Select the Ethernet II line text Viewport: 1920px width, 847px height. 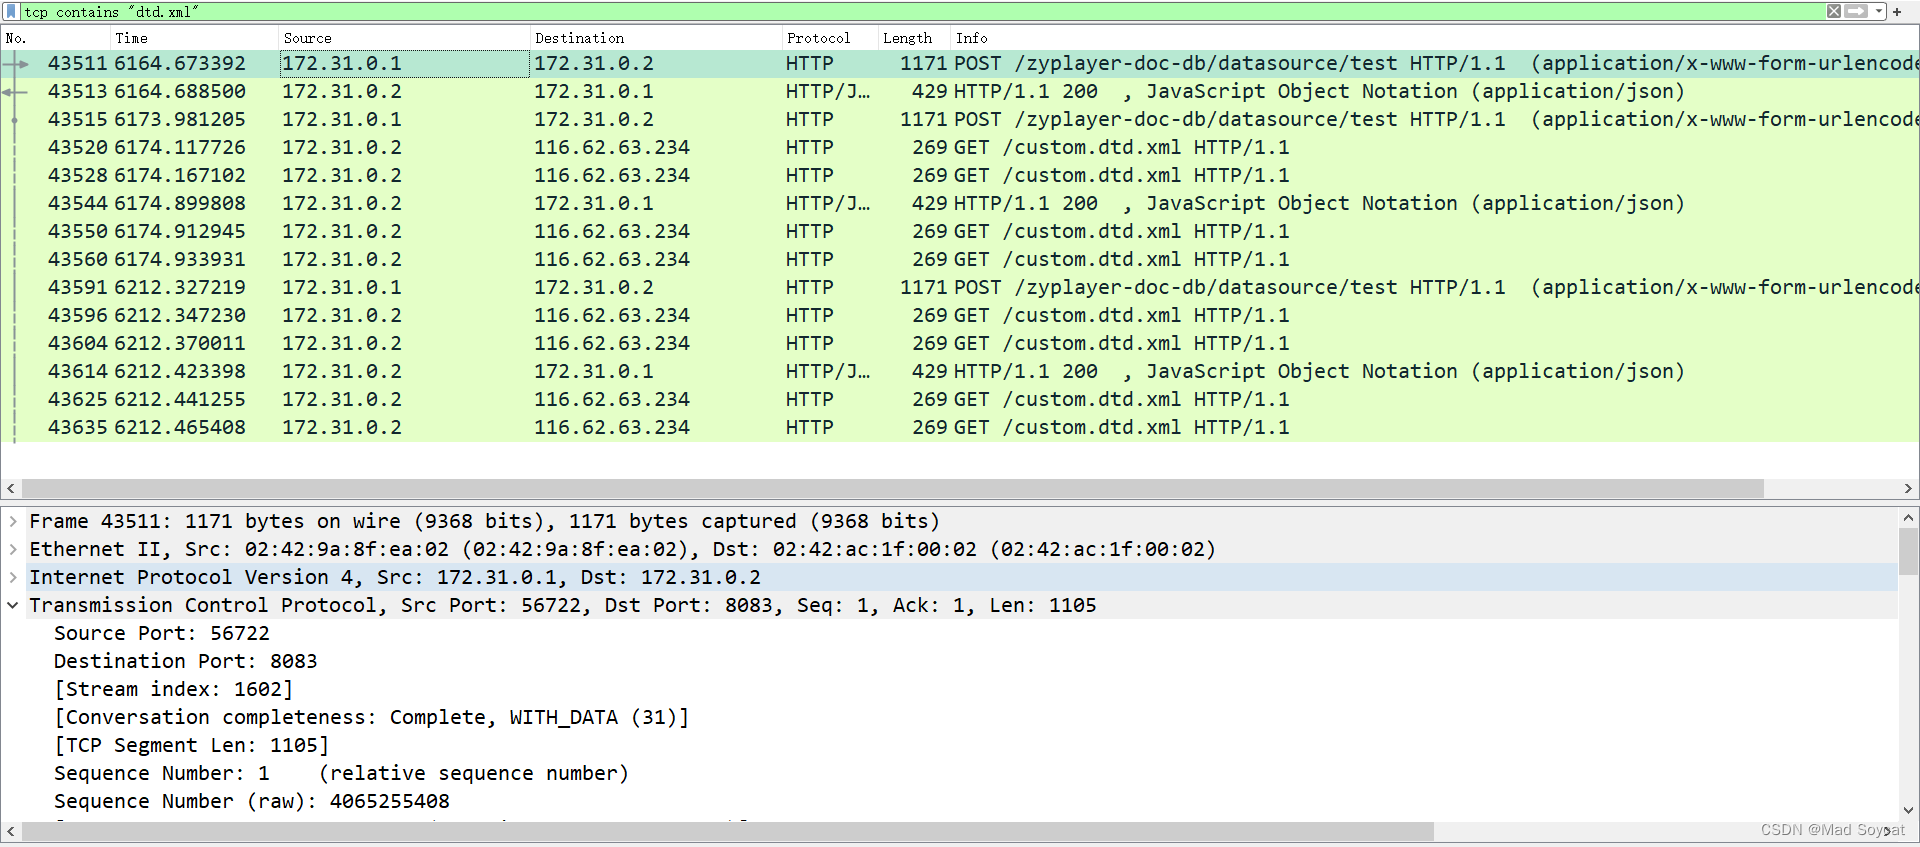[622, 549]
